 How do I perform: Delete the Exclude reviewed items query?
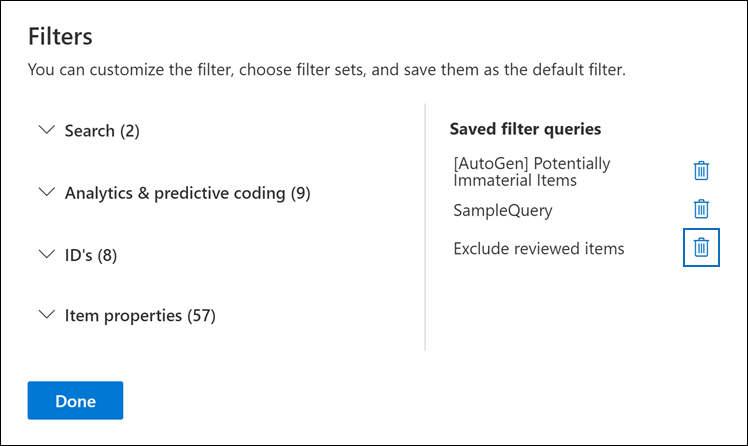tap(701, 248)
